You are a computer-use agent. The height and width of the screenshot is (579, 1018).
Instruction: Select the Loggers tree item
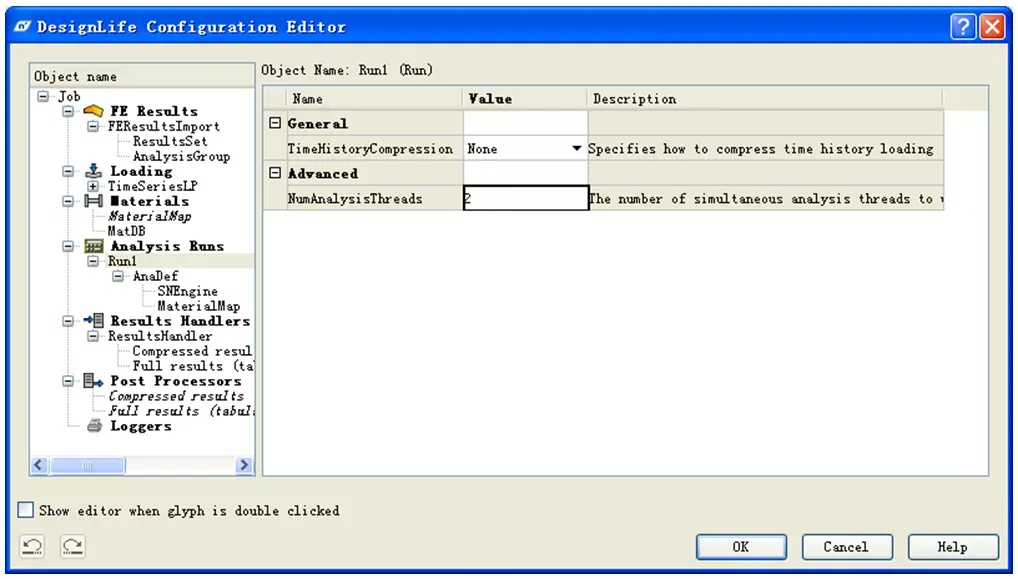(141, 426)
